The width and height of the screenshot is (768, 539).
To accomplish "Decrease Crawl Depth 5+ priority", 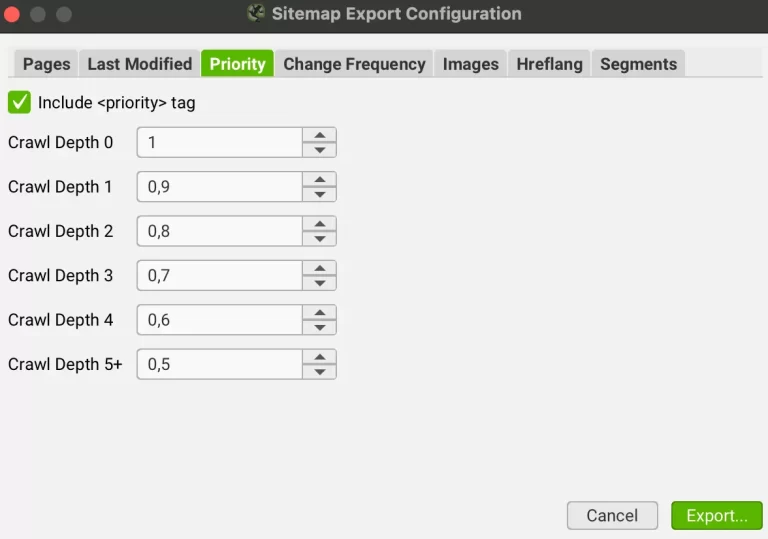I will (319, 372).
